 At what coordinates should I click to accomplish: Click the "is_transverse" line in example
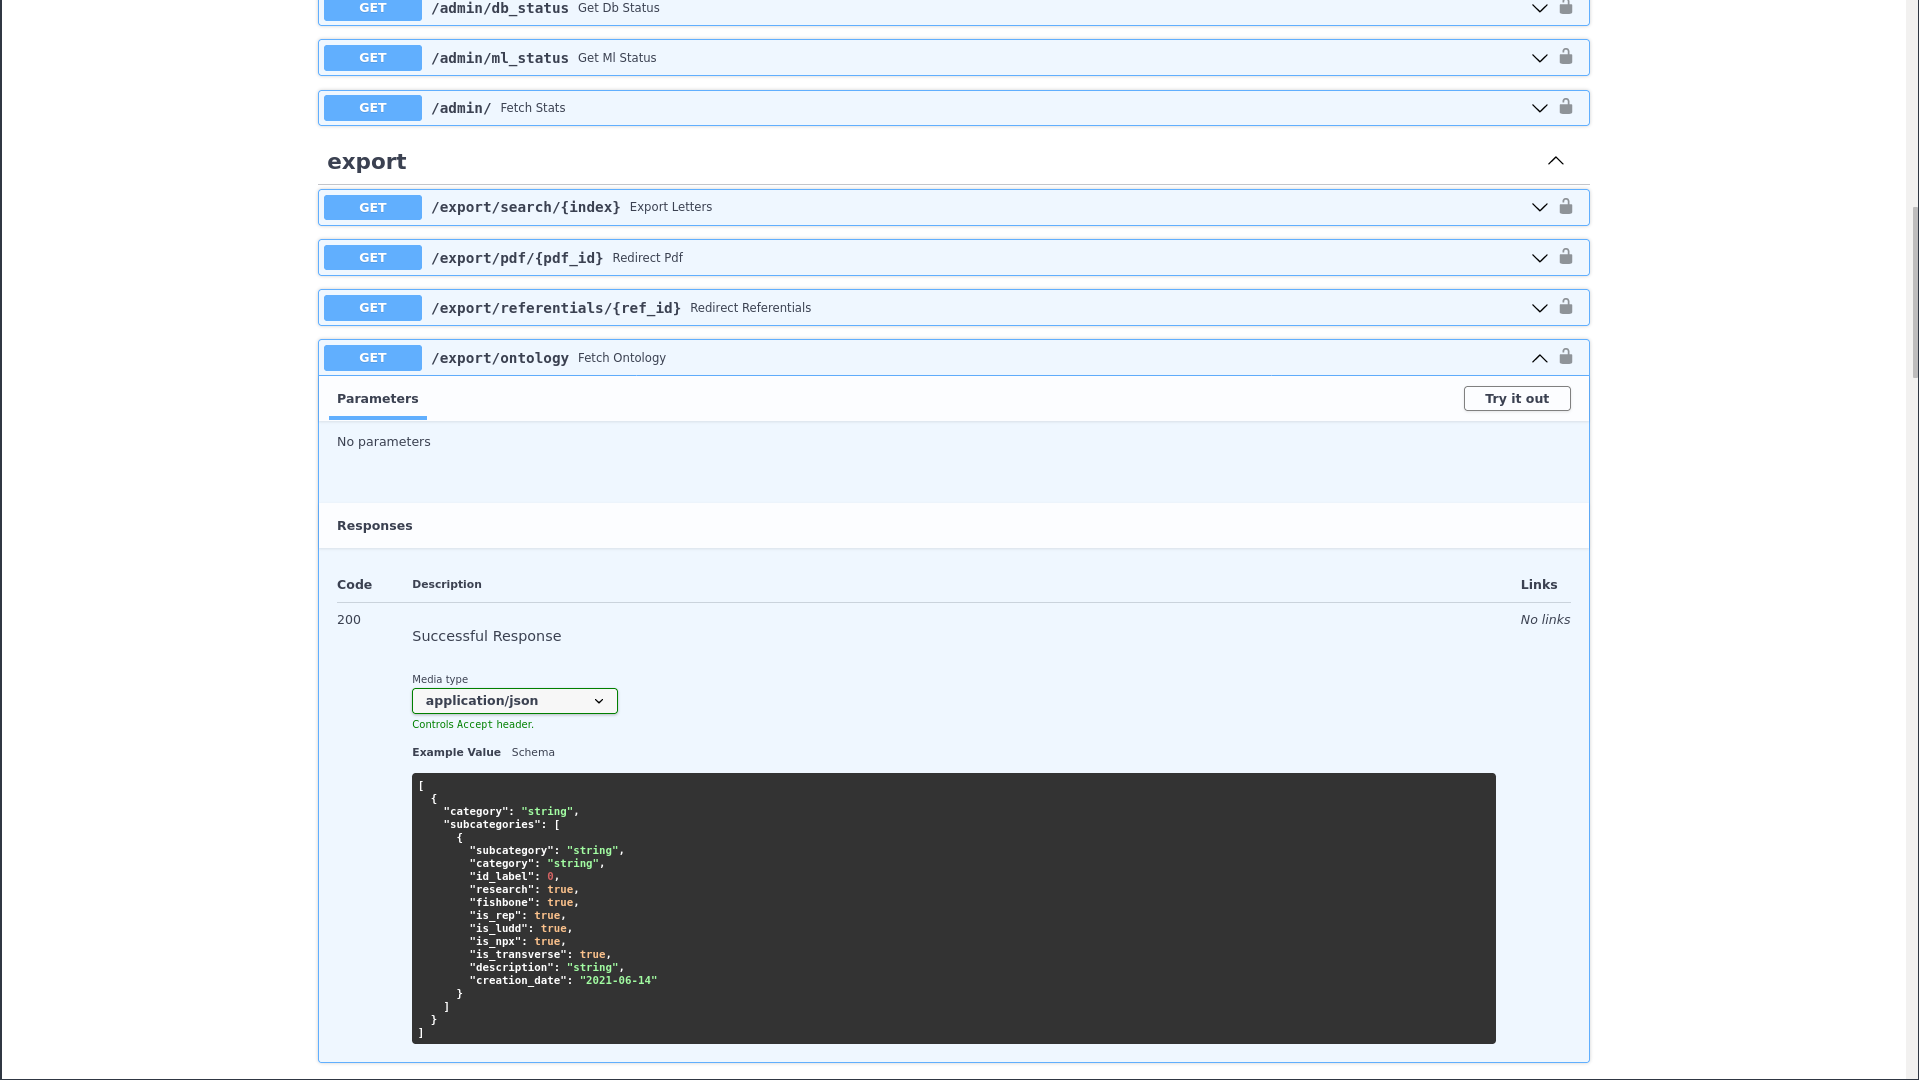pos(540,954)
